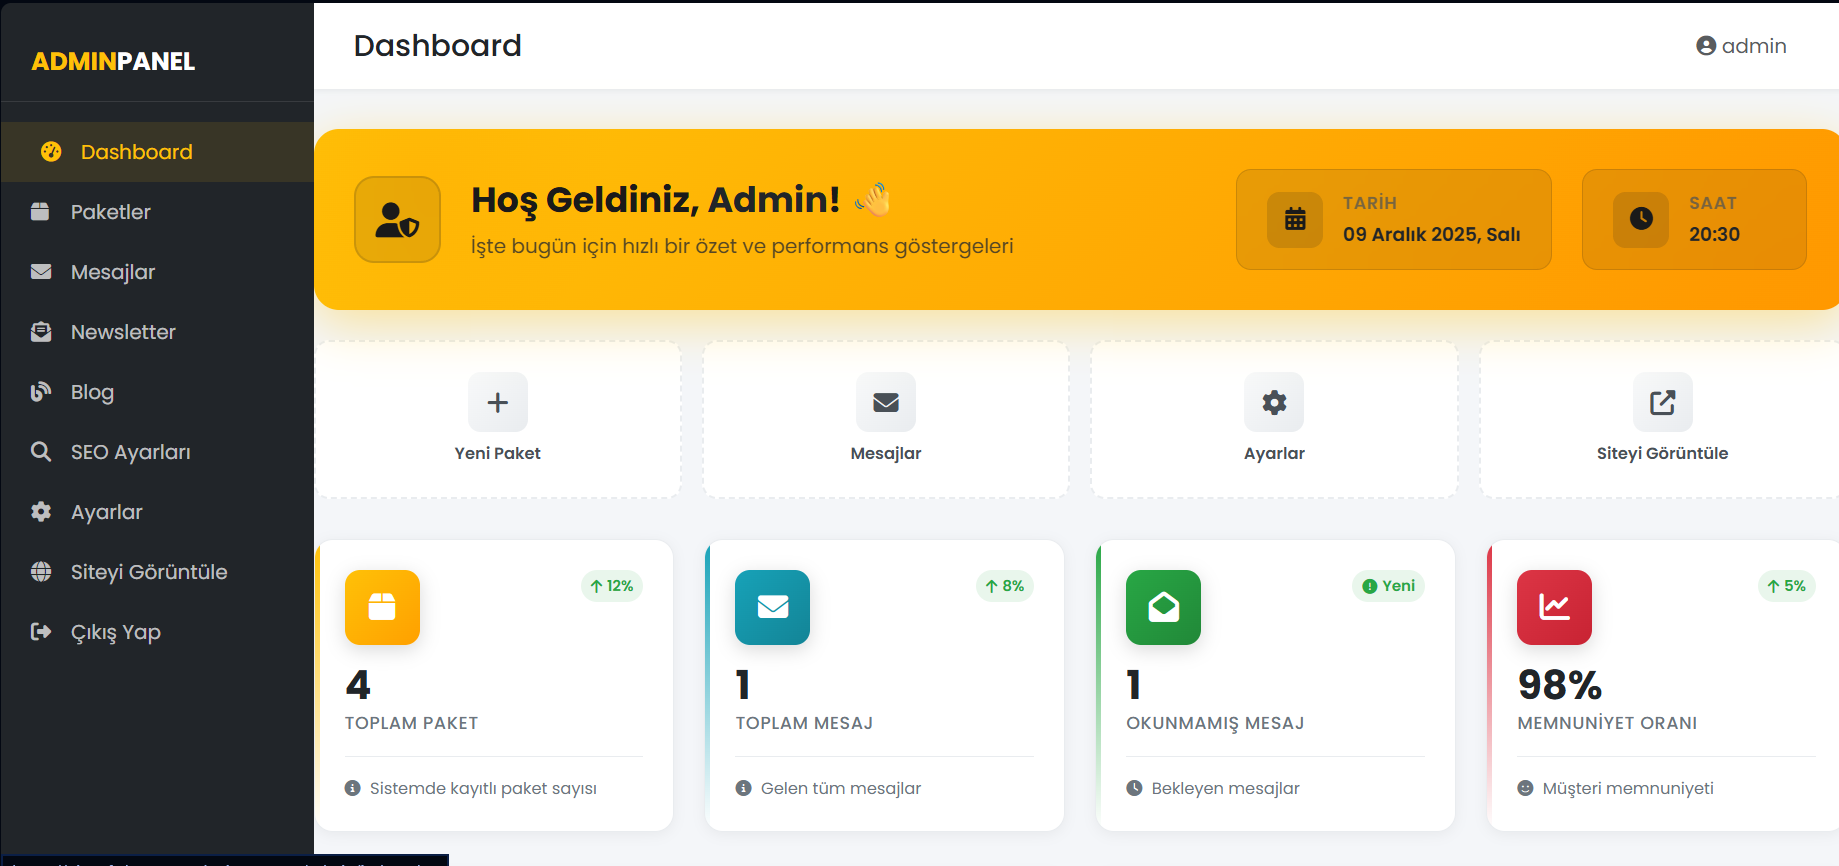Click the green open-envelope icon on Okunmamış Mesaj card
This screenshot has width=1839, height=866.
click(1163, 607)
